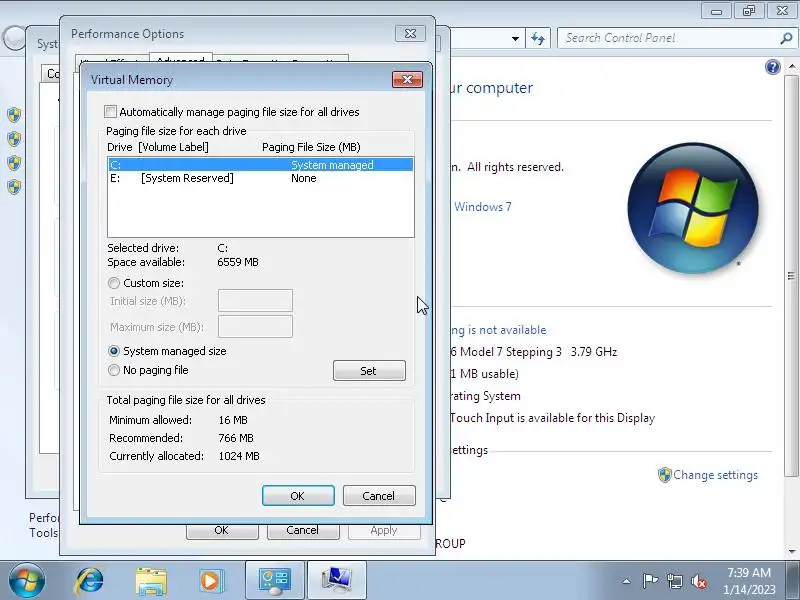Click the second shield icon in left sidebar
The width and height of the screenshot is (800, 600).
(14, 138)
